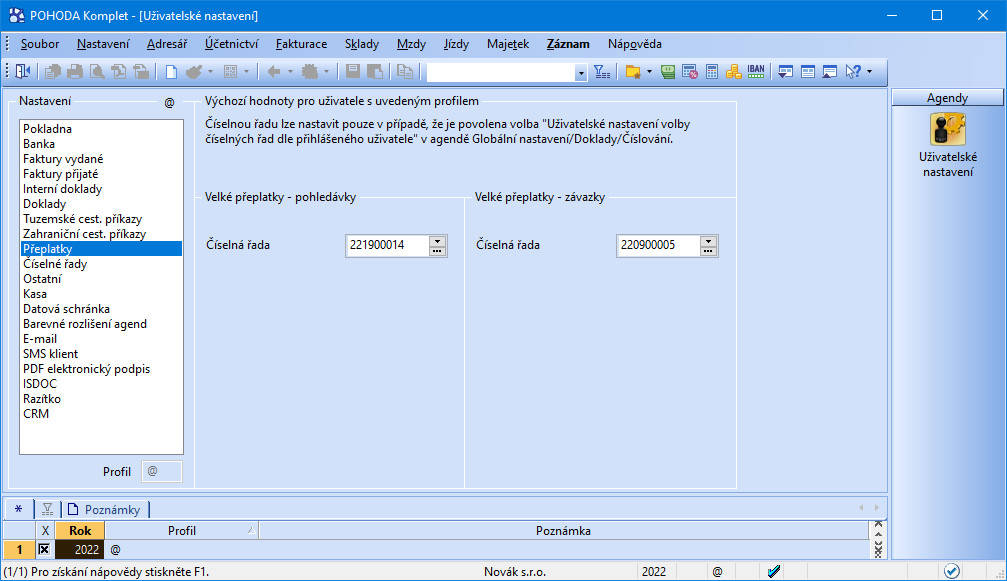Click into the toolbar search input field
Image resolution: width=1007 pixels, height=581 pixels.
[501, 73]
